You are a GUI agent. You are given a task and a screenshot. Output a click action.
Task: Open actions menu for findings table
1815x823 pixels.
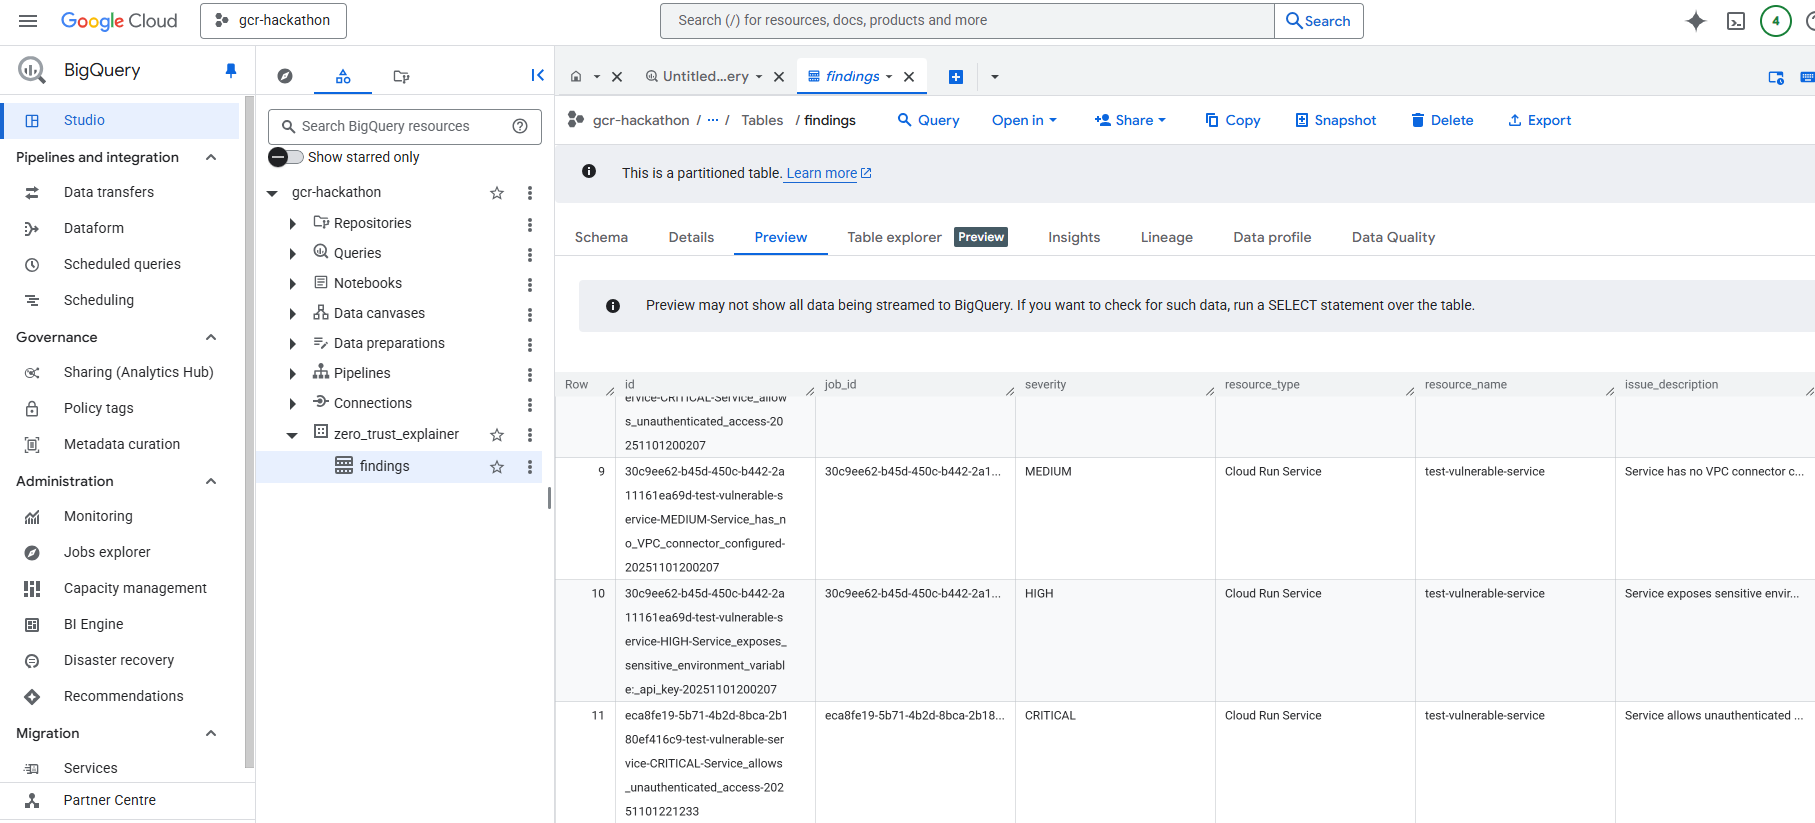(x=530, y=467)
